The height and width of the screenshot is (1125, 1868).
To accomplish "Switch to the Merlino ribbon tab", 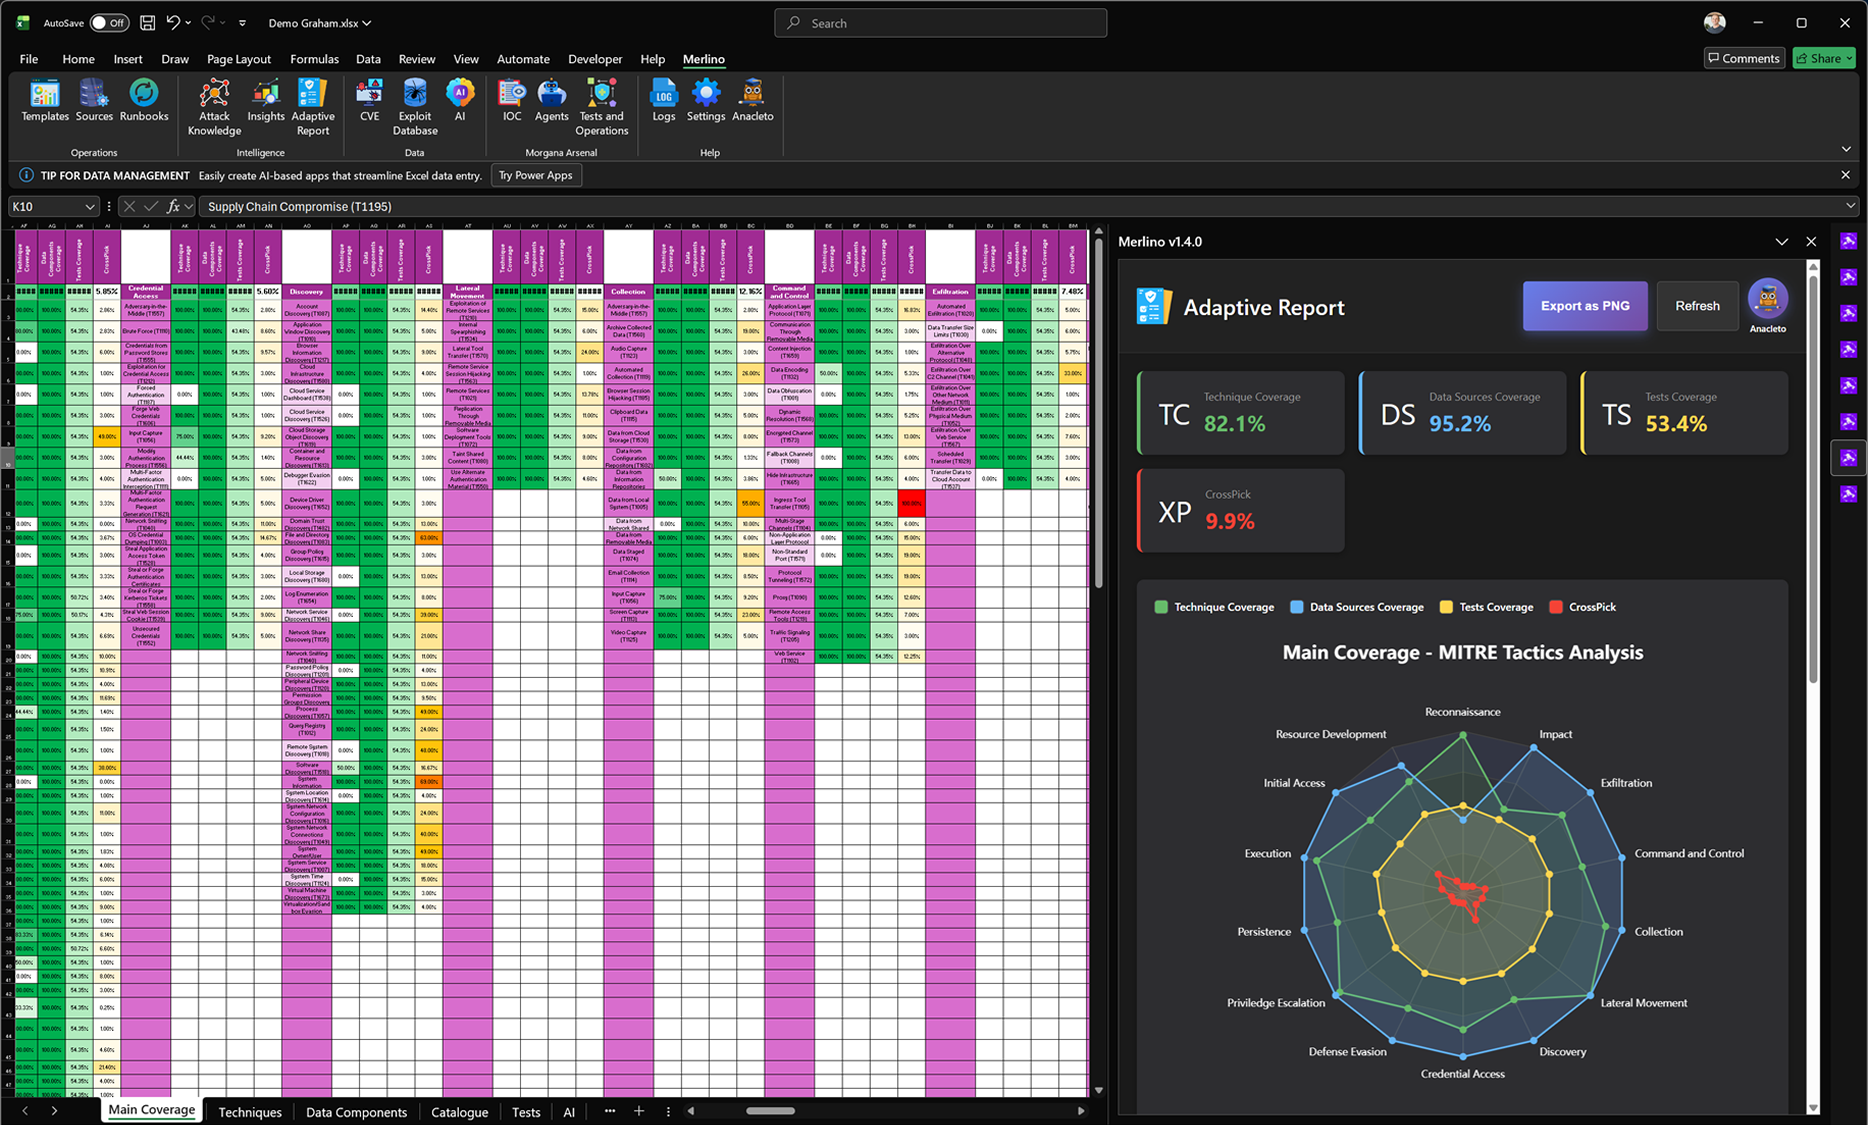I will click(703, 59).
